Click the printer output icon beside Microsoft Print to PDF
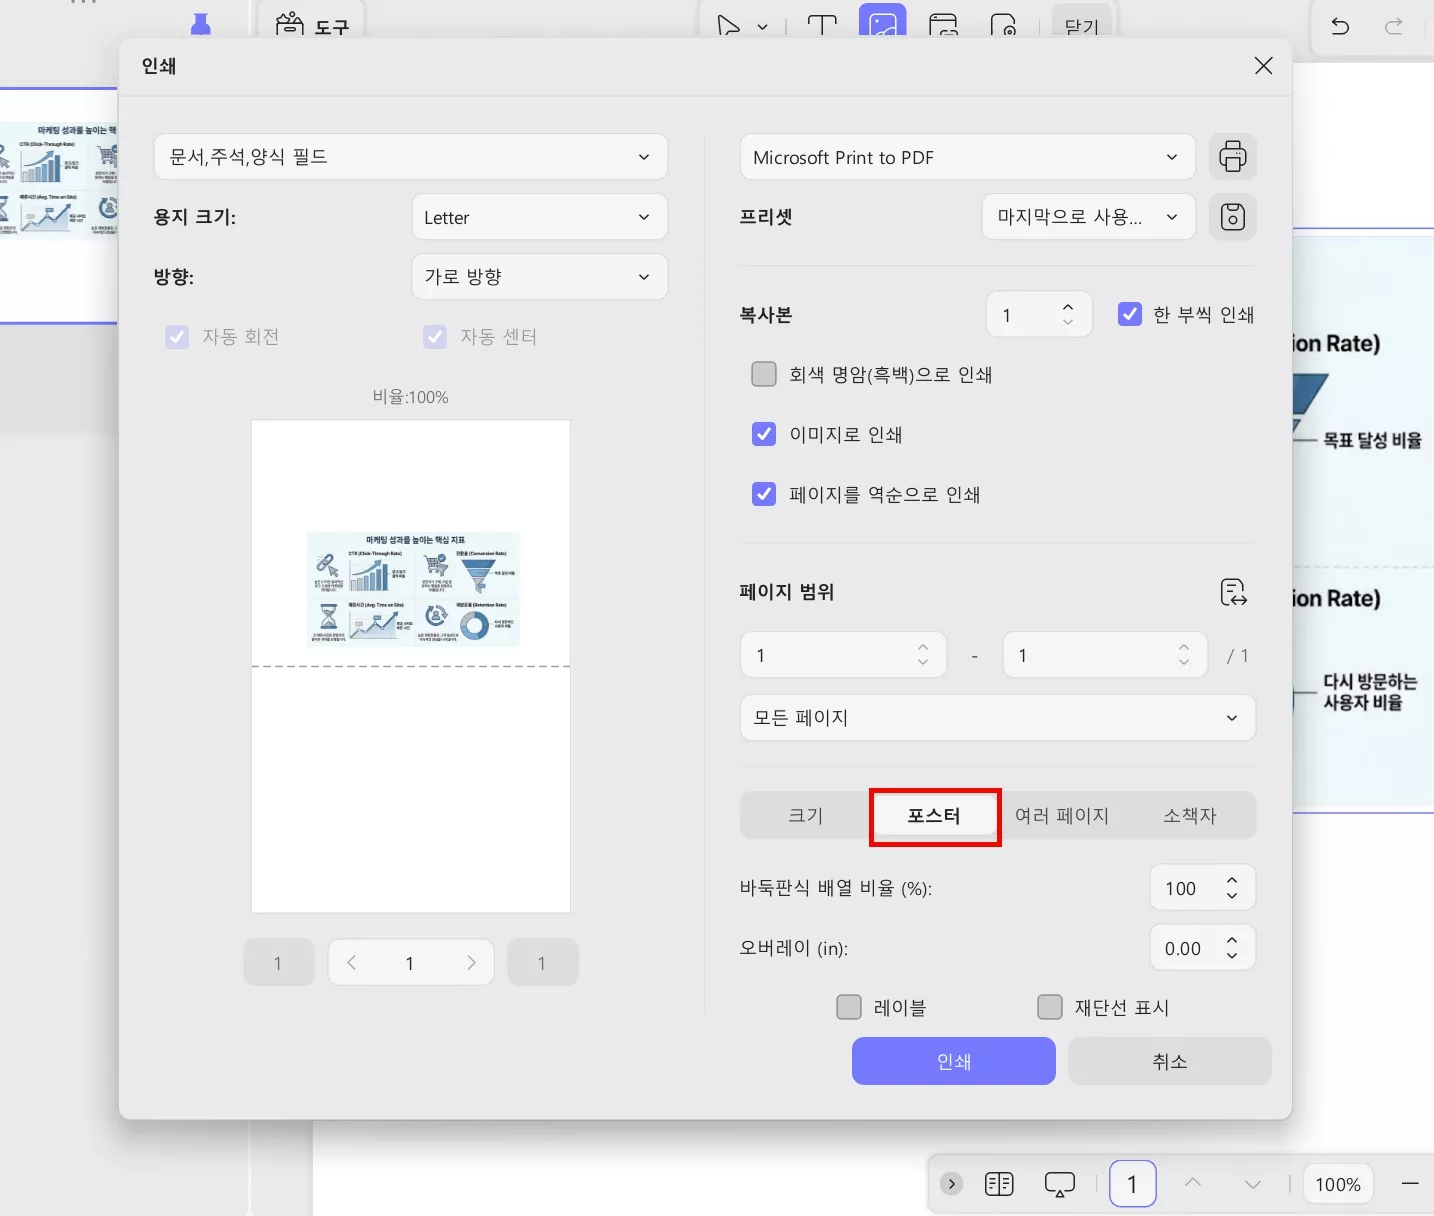 pyautogui.click(x=1233, y=157)
